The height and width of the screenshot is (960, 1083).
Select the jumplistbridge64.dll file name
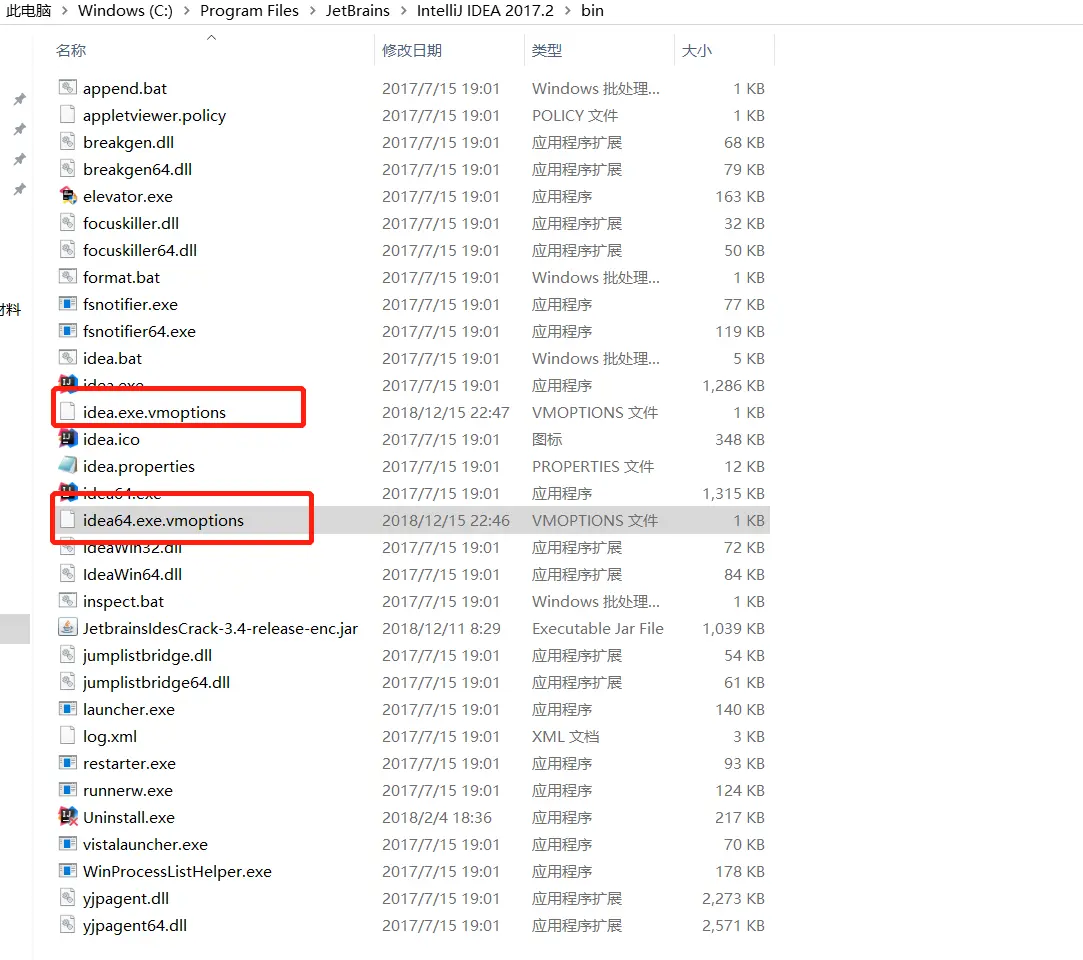click(x=156, y=682)
